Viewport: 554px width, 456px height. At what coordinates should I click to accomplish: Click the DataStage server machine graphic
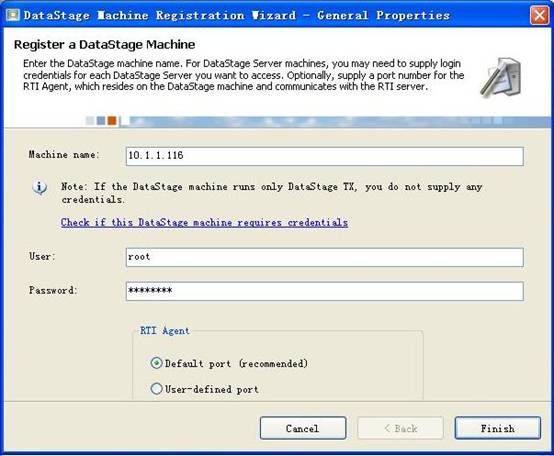(x=501, y=77)
